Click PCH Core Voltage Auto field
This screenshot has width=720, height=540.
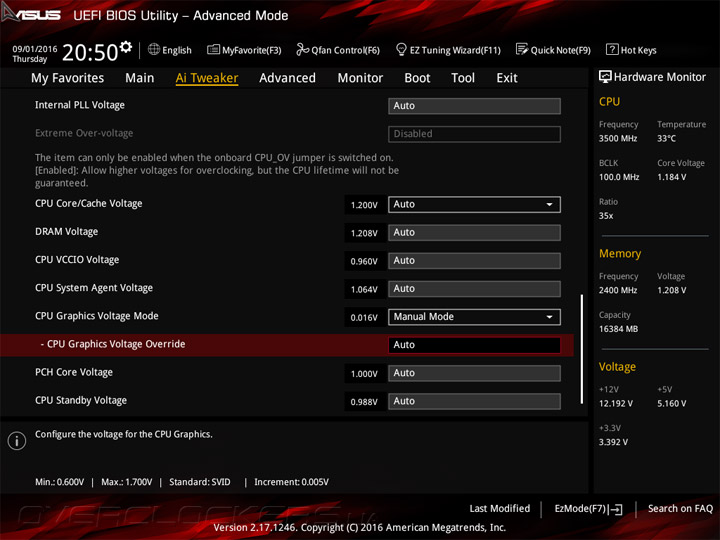[474, 373]
